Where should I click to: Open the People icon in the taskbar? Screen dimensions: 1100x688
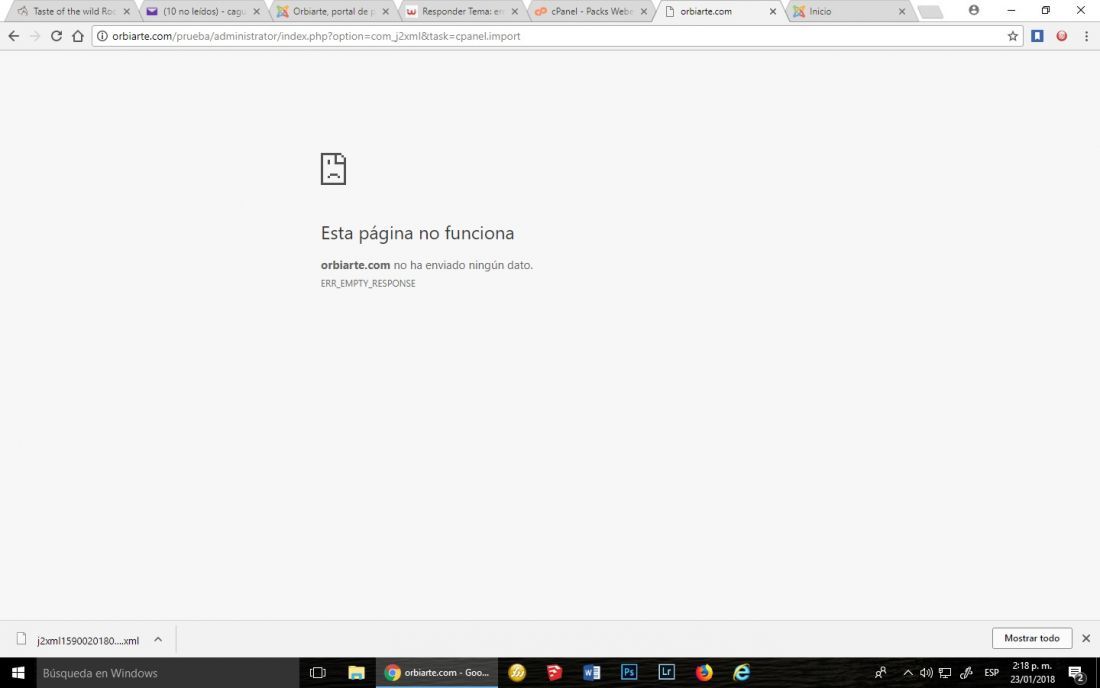880,673
